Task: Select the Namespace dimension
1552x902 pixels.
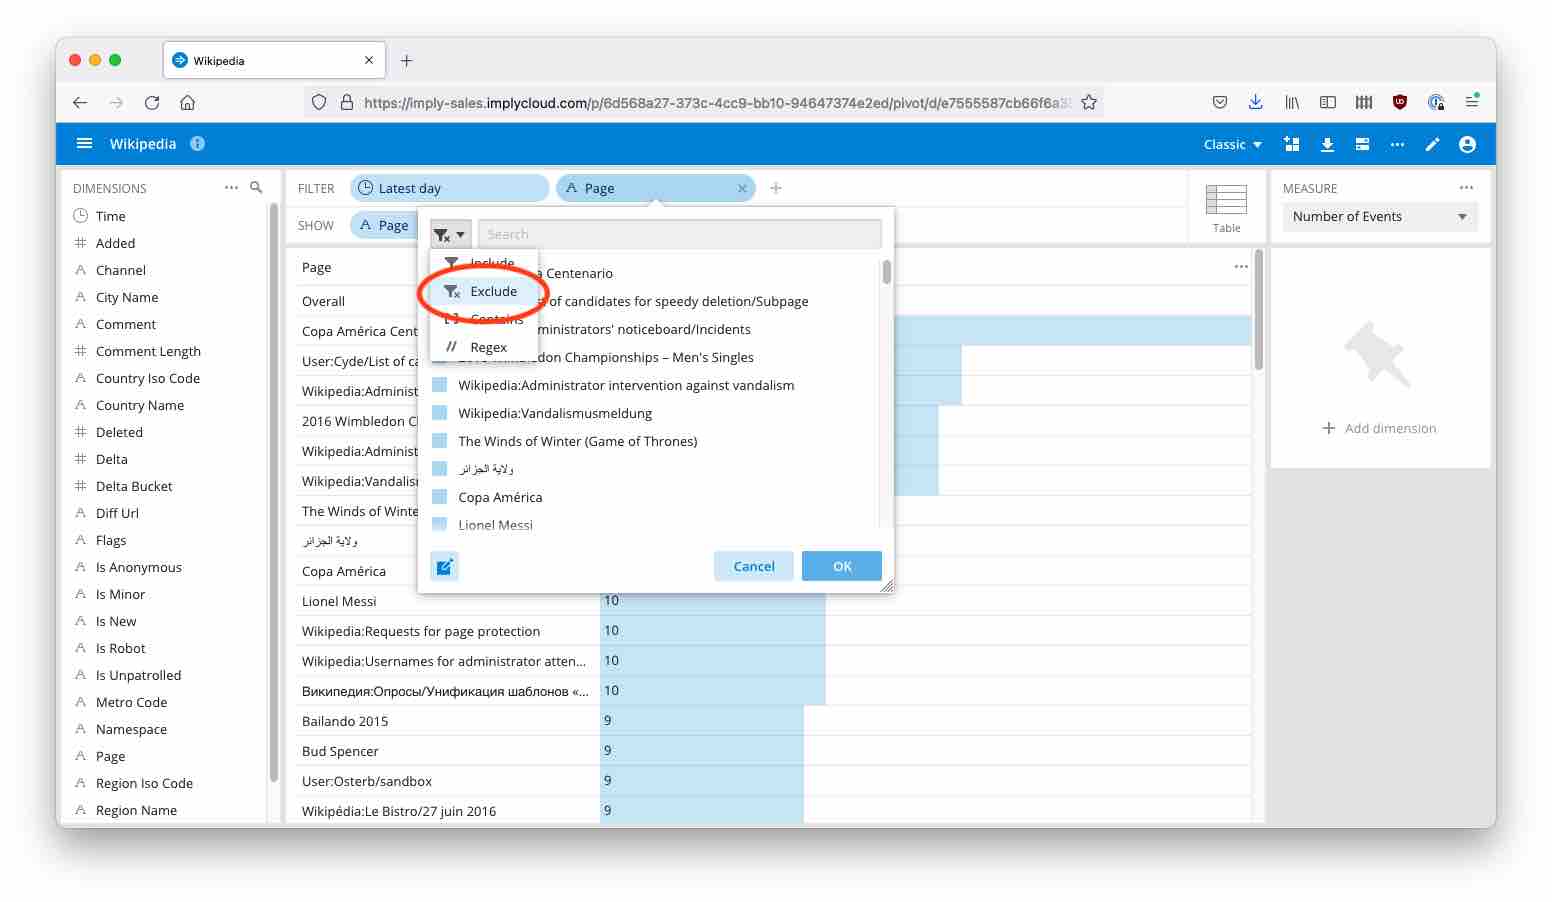Action: point(131,729)
